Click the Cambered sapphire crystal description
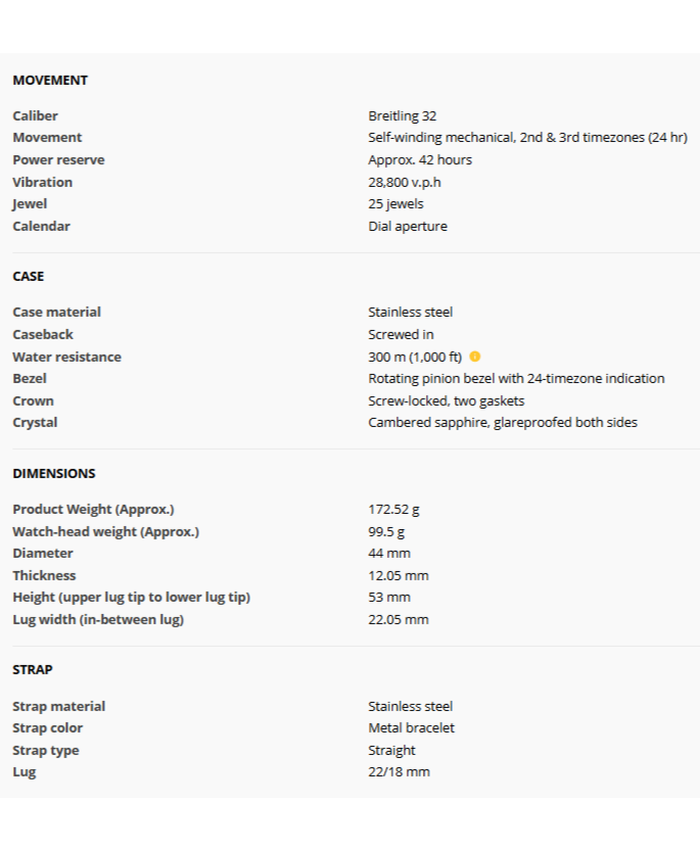The width and height of the screenshot is (700, 850). pos(502,422)
